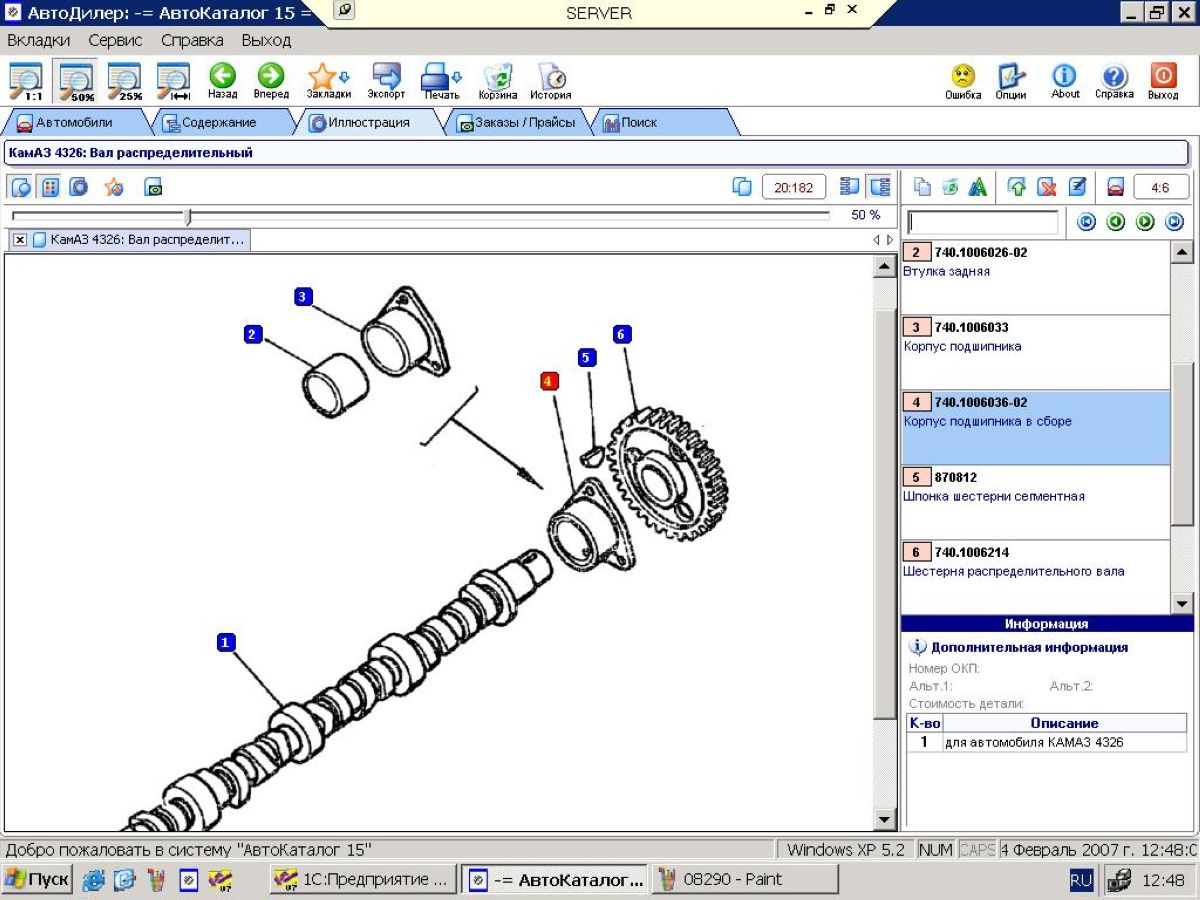The height and width of the screenshot is (900, 1200).
Task: Go to the next part
Action: point(1145,222)
